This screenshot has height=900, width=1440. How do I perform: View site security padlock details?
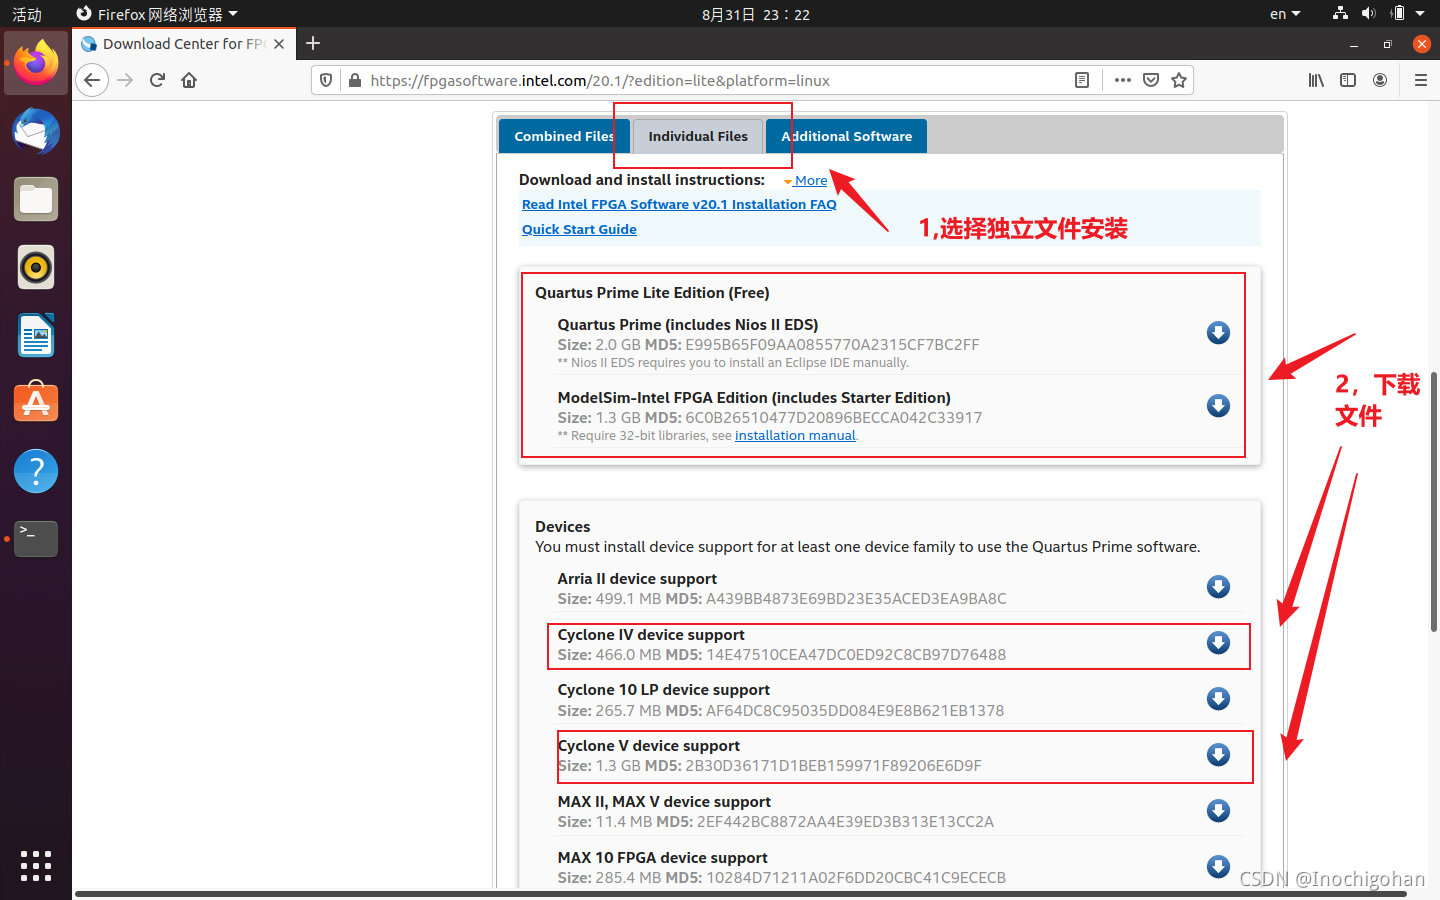pyautogui.click(x=354, y=80)
